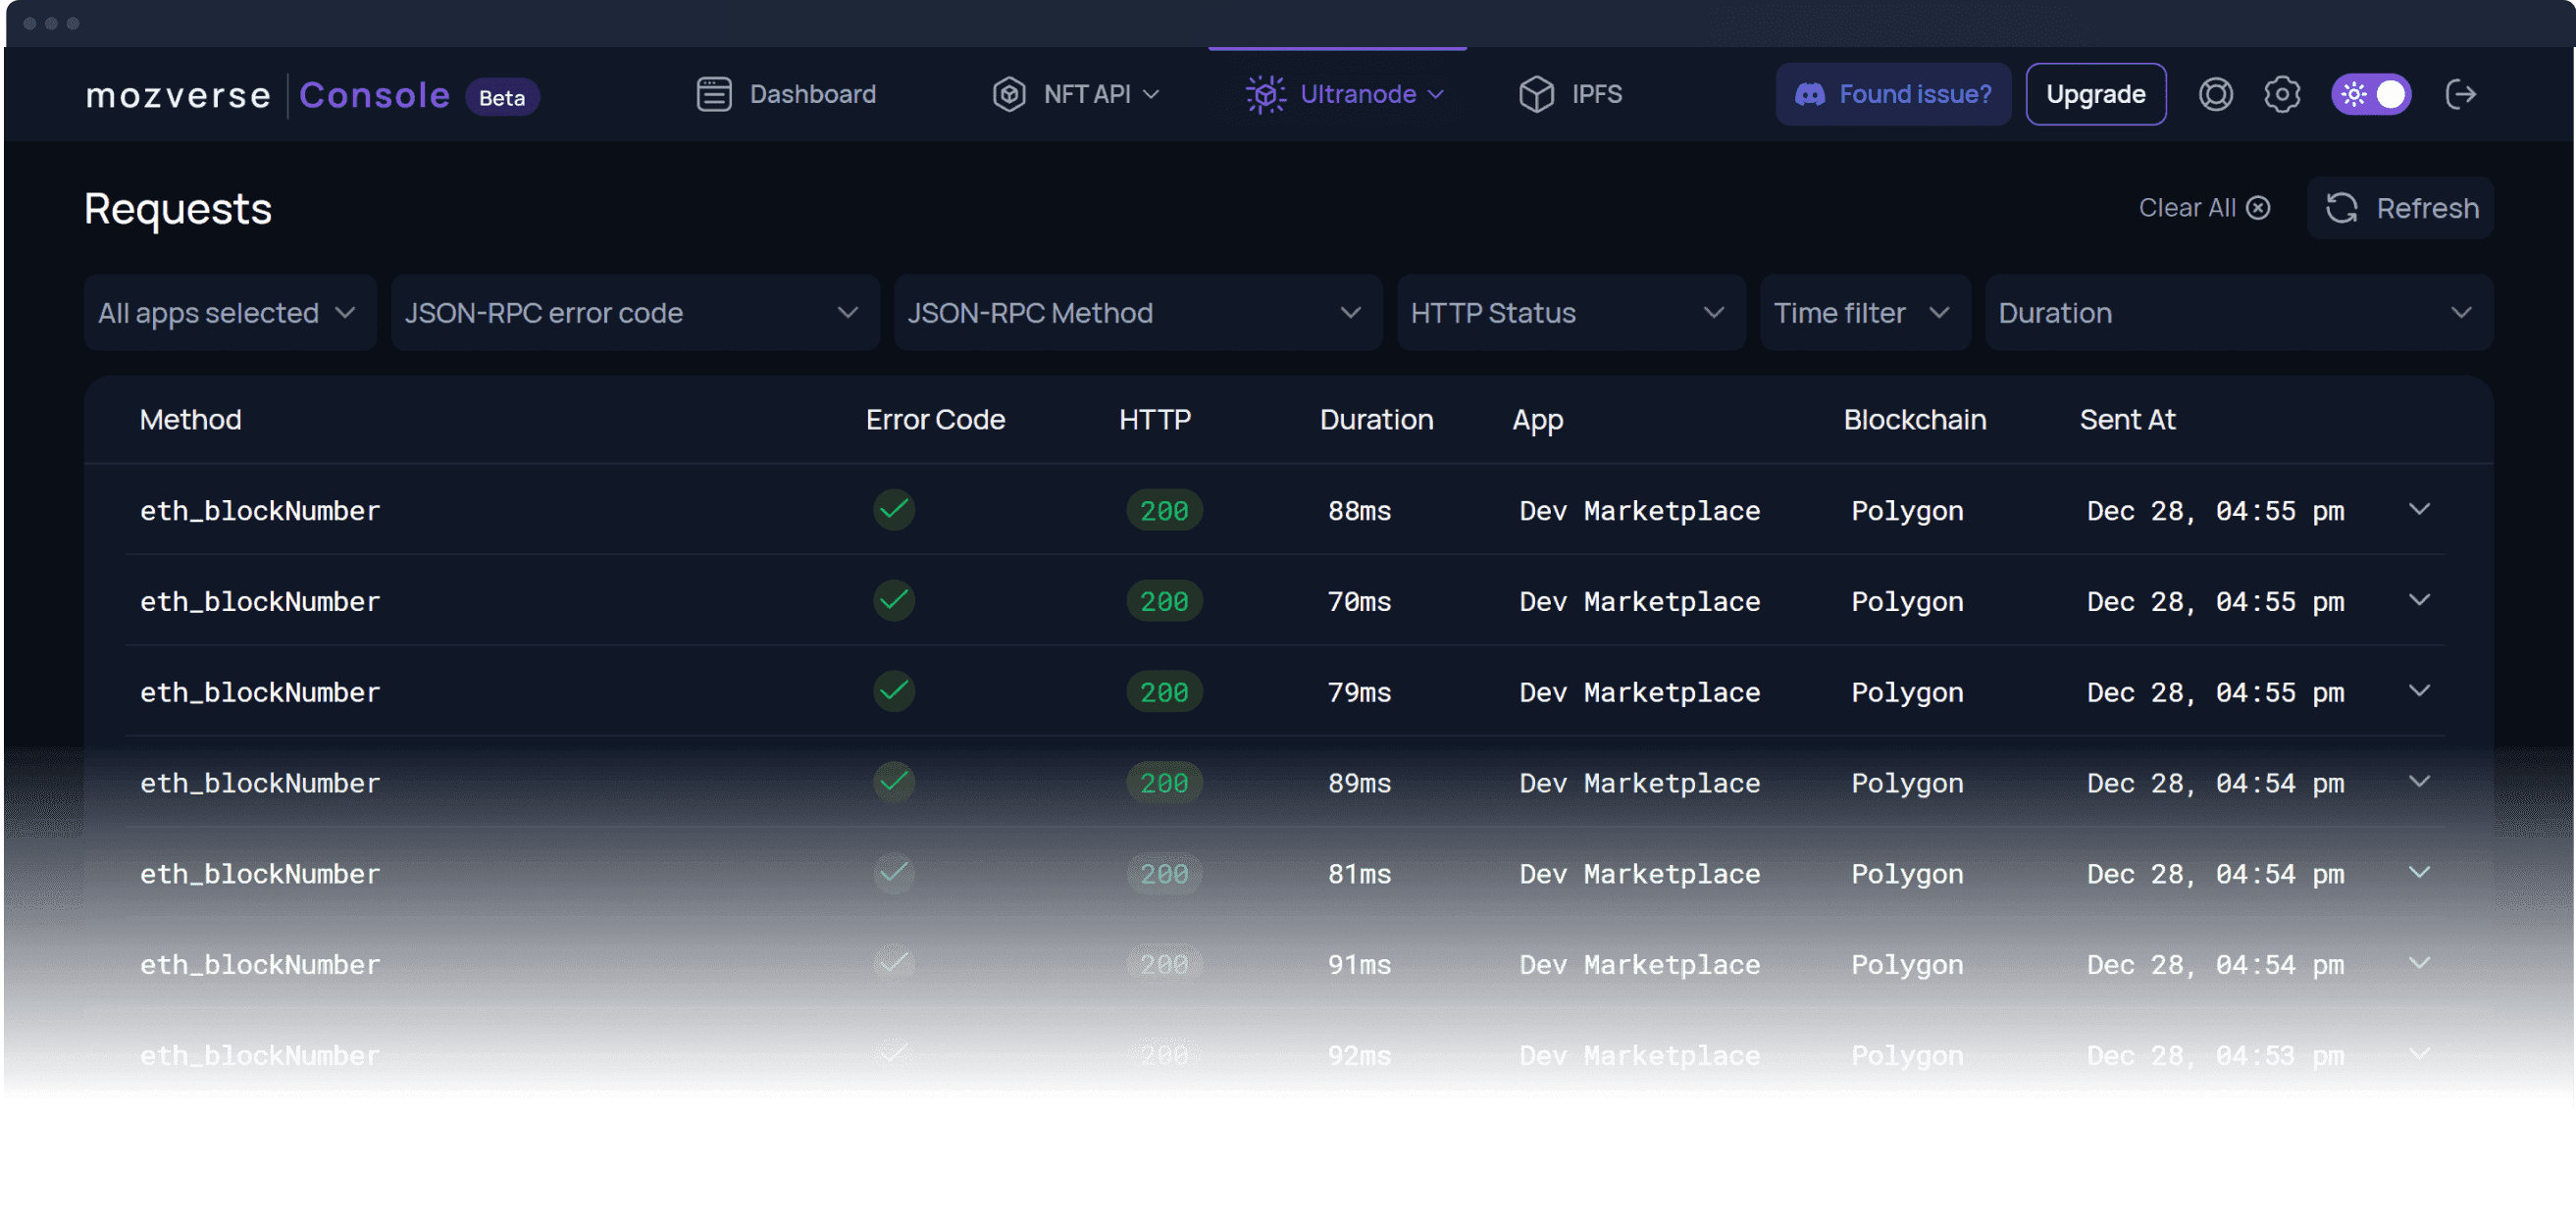
Task: Click the Refresh arrows icon
Action: [2341, 208]
